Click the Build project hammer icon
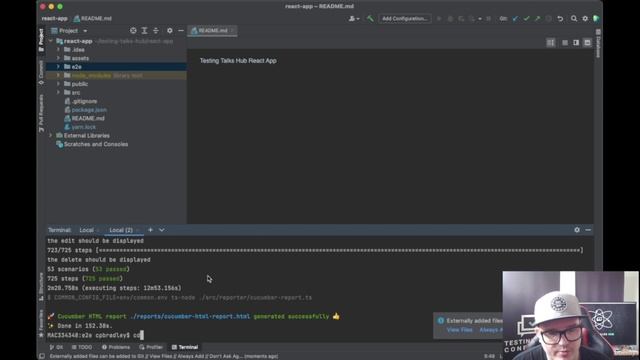The width and height of the screenshot is (640, 360). [x=370, y=18]
